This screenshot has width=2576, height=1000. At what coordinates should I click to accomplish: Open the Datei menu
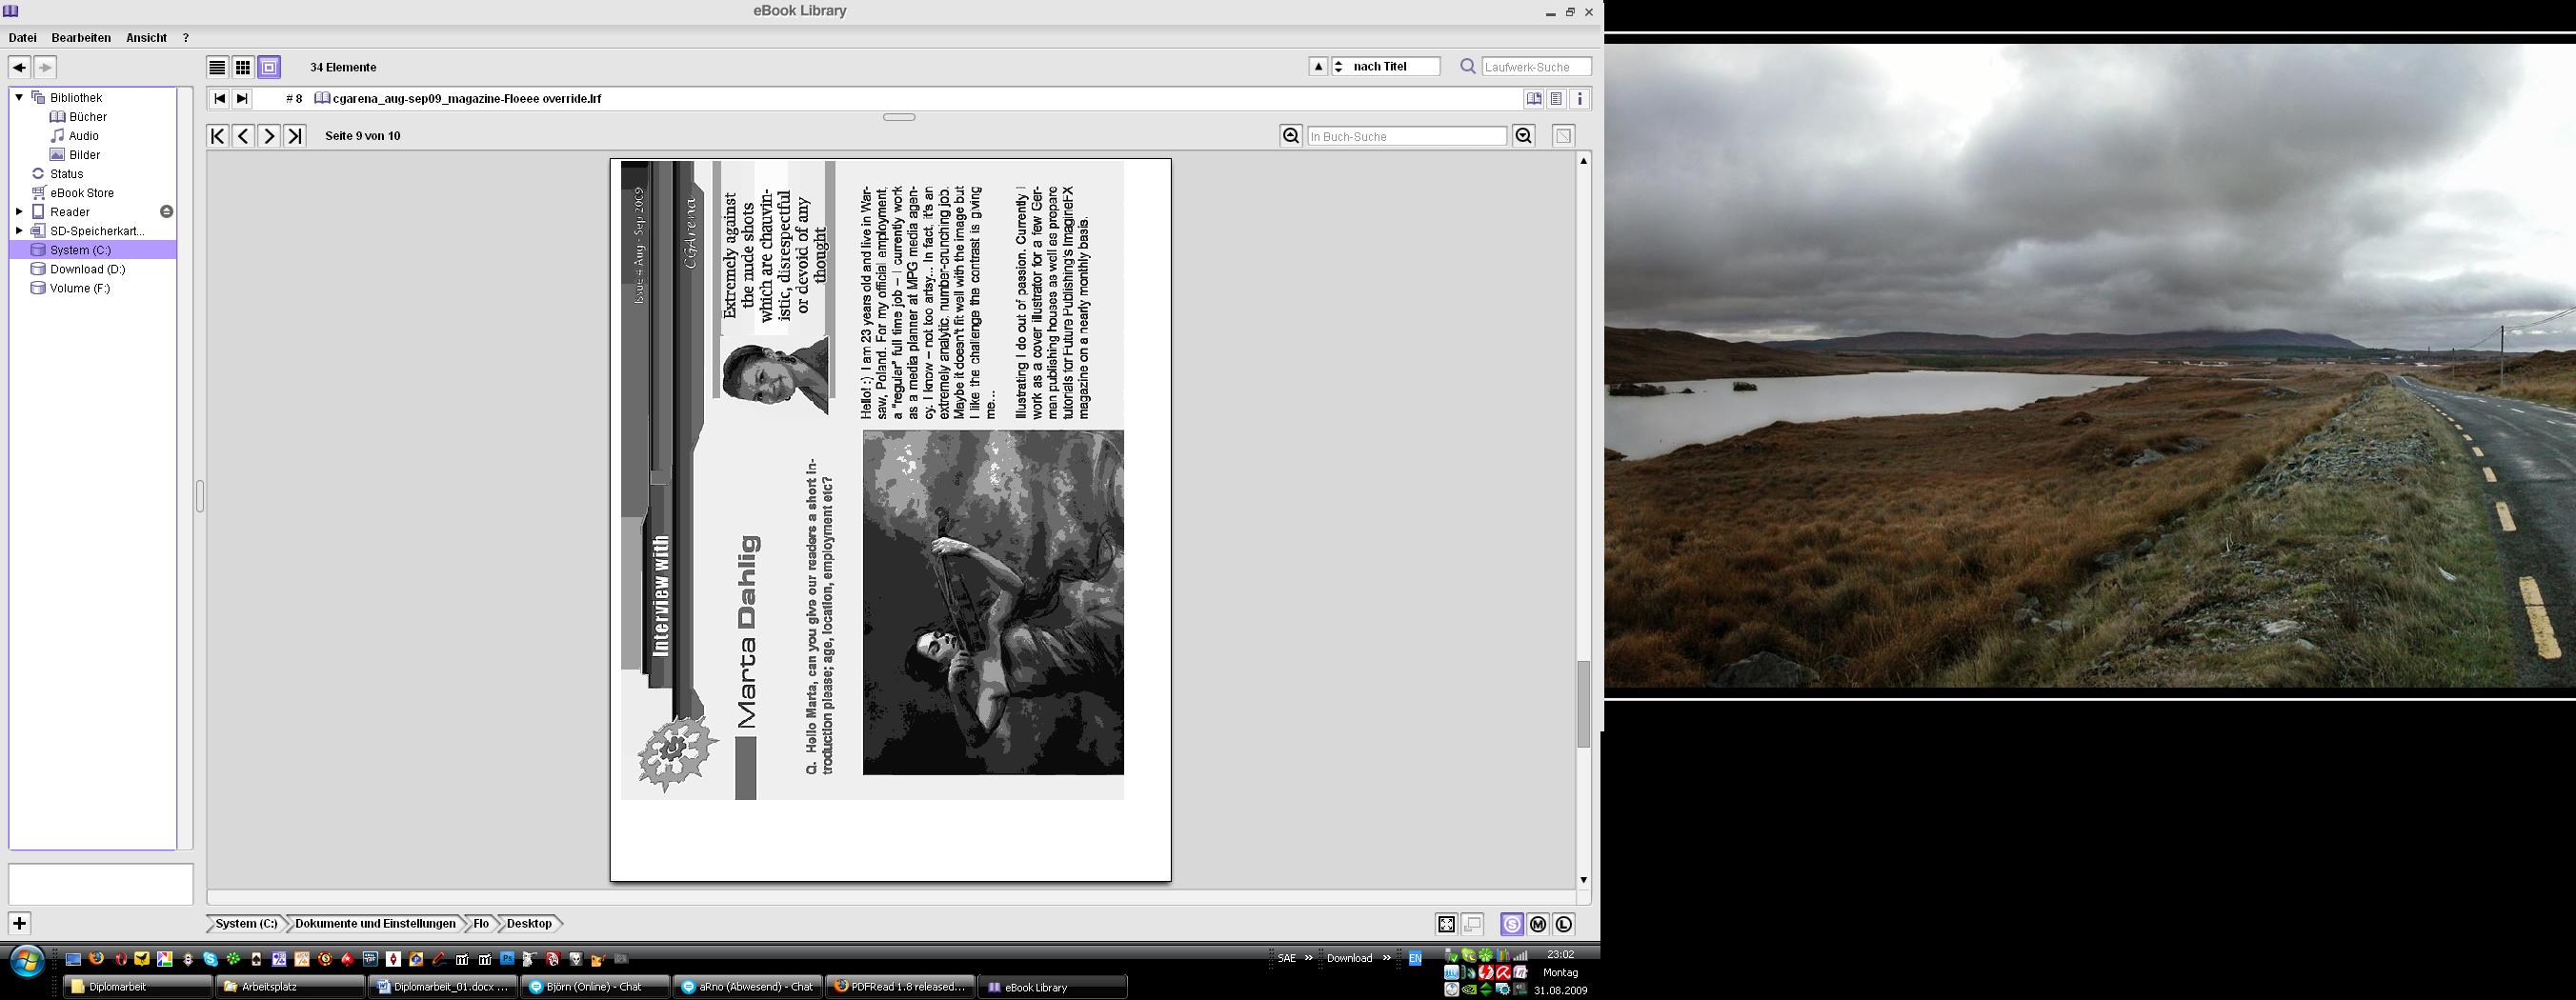point(22,38)
